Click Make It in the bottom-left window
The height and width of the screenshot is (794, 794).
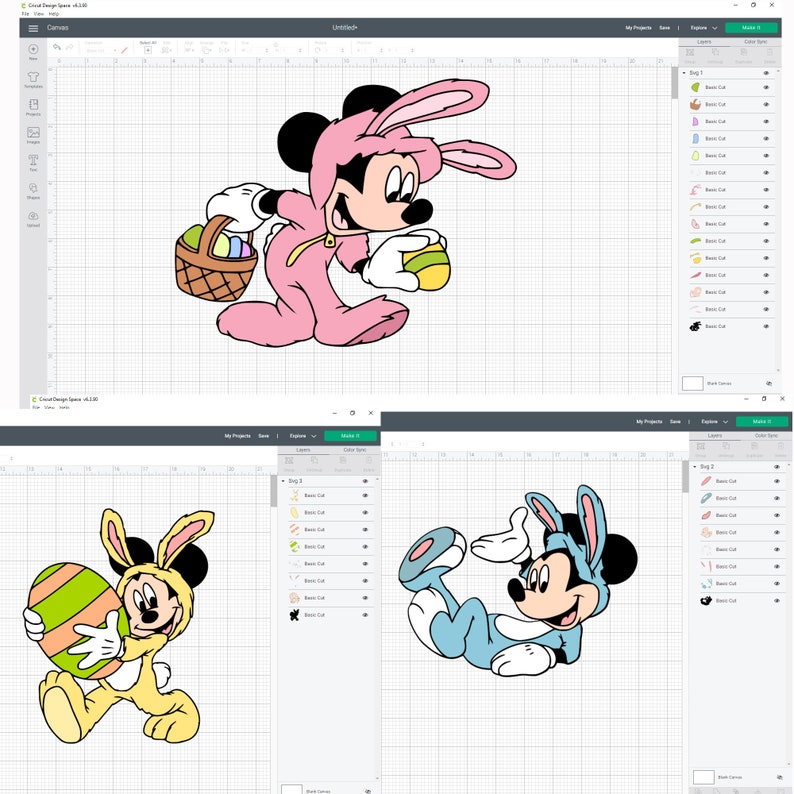pyautogui.click(x=350, y=436)
